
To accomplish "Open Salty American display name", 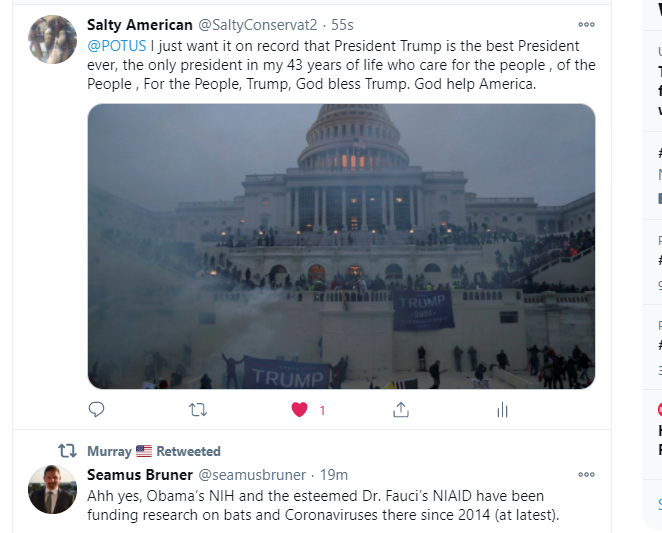I will (139, 24).
